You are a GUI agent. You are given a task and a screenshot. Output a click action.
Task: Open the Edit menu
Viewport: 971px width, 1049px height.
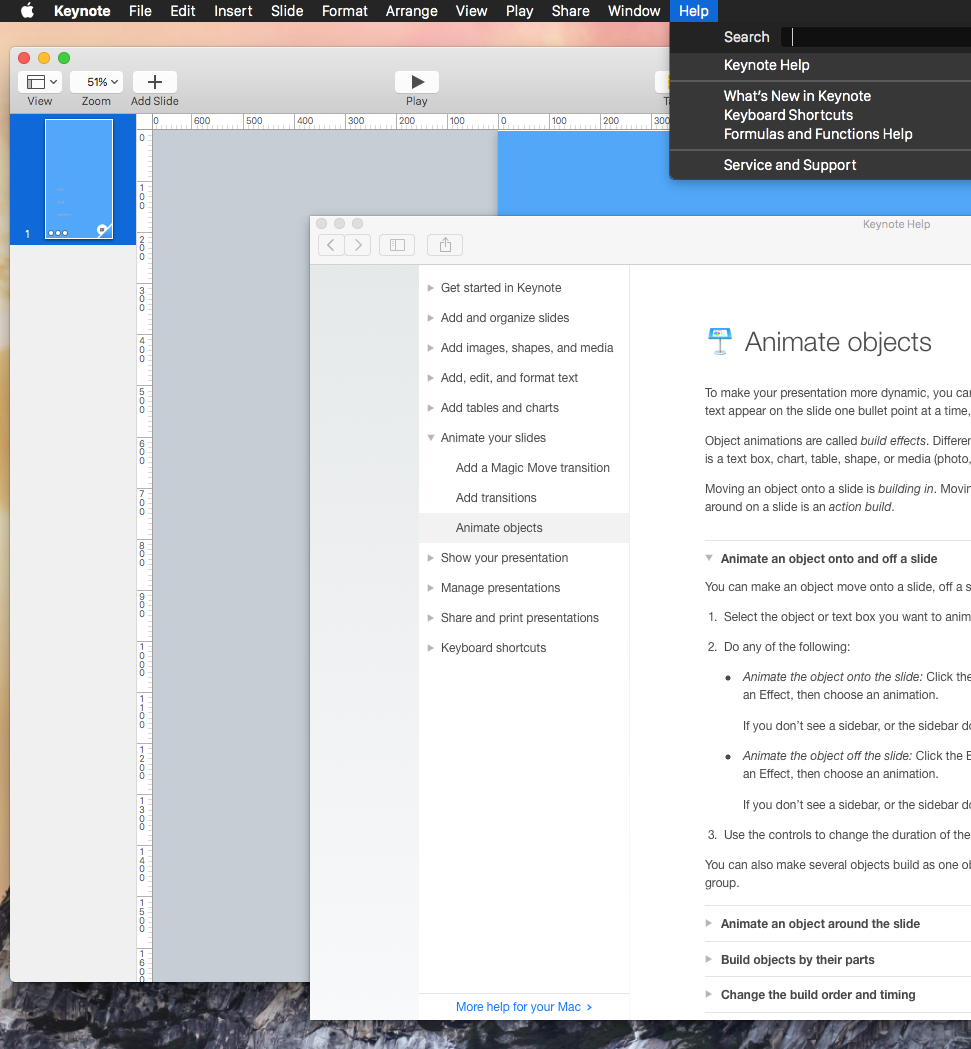183,11
